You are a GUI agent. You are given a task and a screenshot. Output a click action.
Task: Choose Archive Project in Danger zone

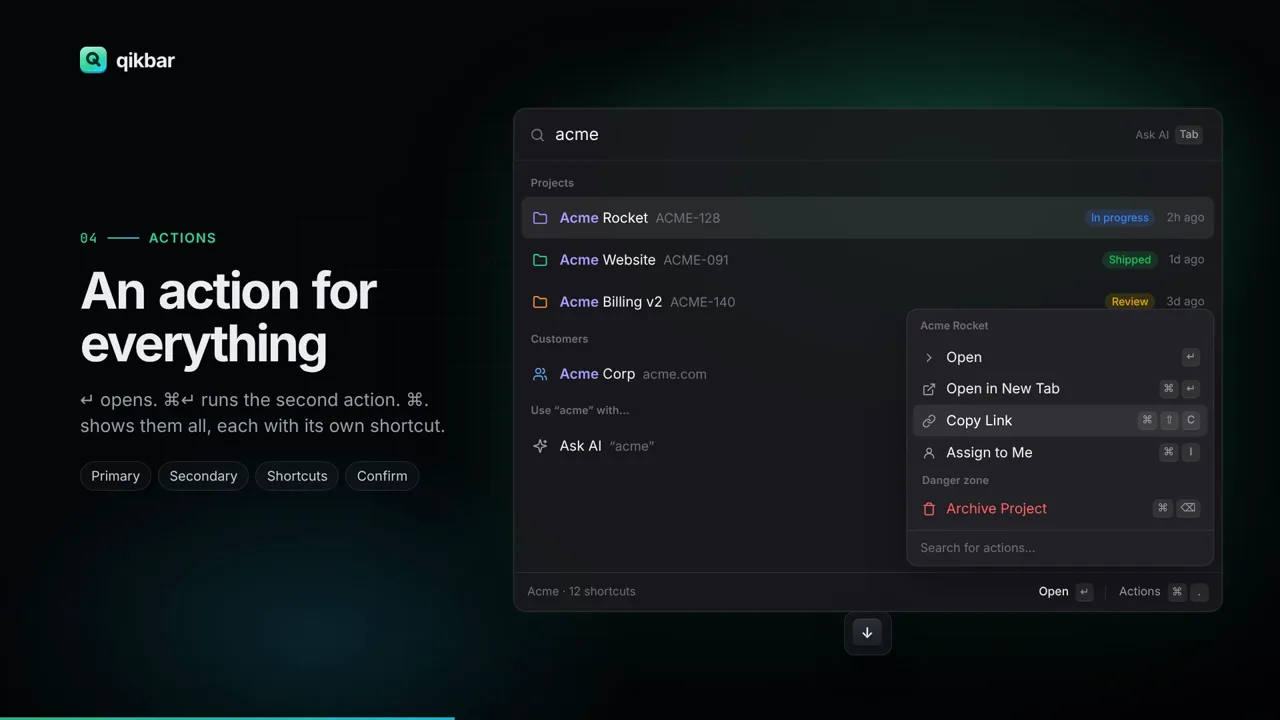[x=1060, y=509]
